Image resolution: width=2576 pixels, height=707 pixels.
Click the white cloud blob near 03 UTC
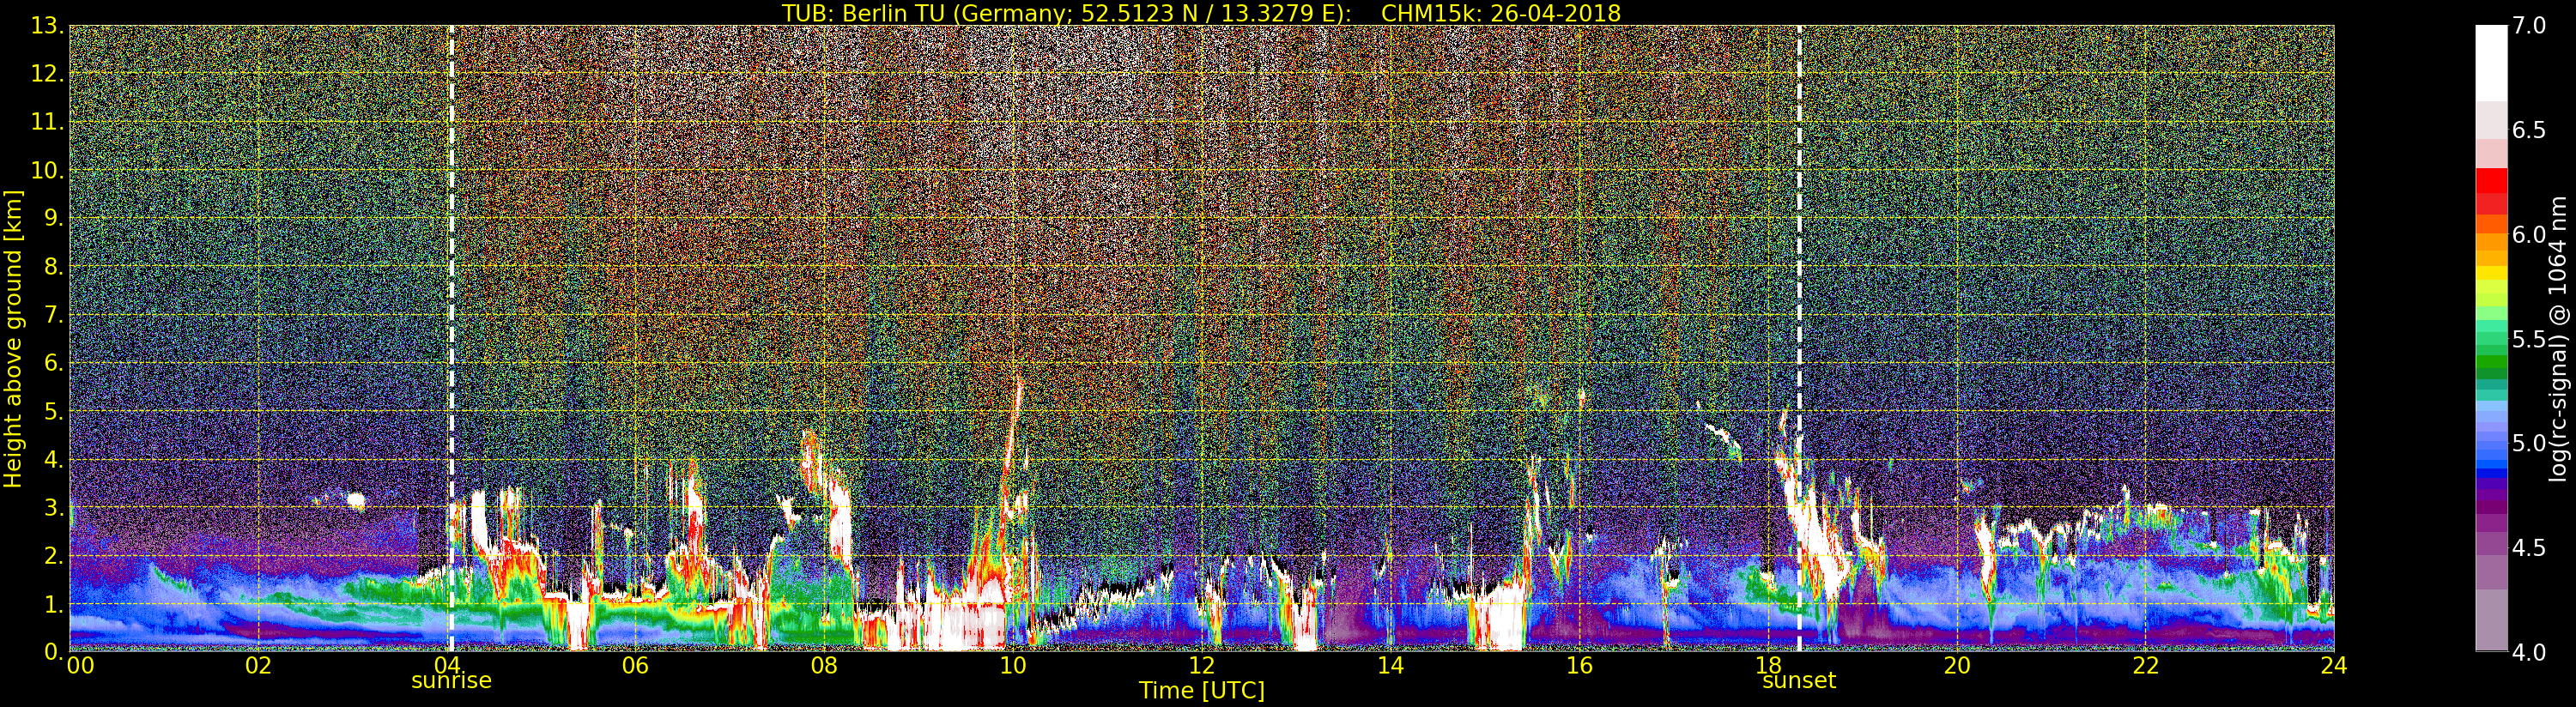pyautogui.click(x=356, y=501)
